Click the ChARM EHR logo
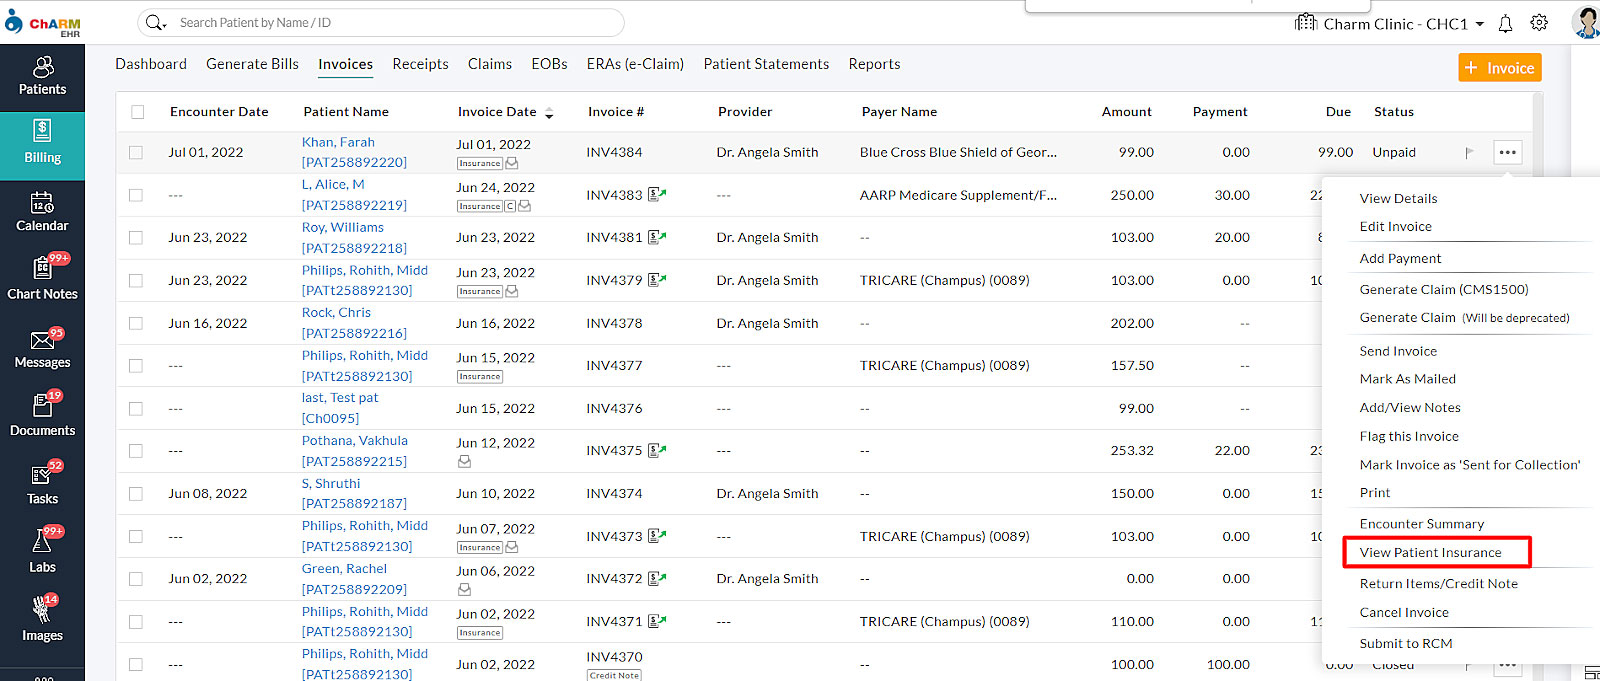 click(x=42, y=23)
